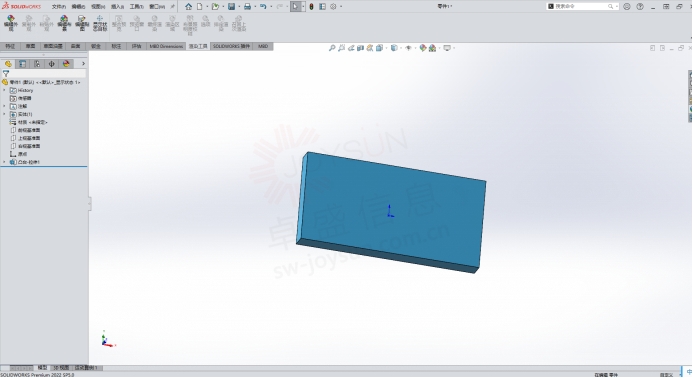The height and width of the screenshot is (378, 693).
Task: Click the Edit Appearance (编辑外观) ribbon icon
Action: point(11,23)
